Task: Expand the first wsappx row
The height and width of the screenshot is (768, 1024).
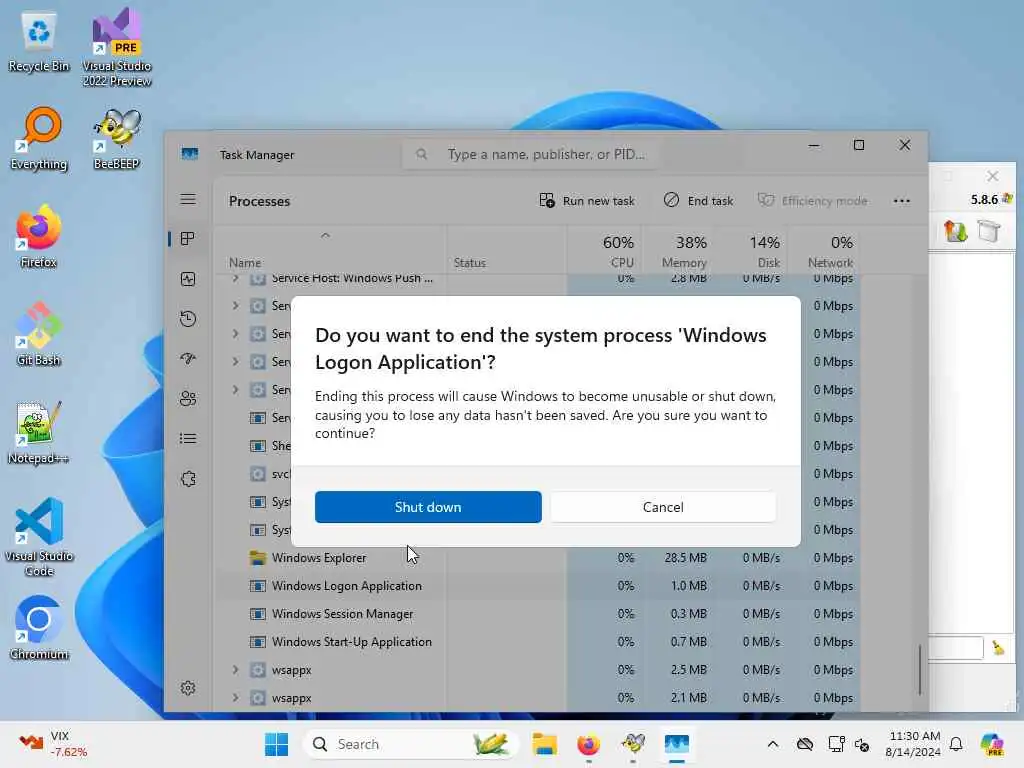Action: [235, 669]
